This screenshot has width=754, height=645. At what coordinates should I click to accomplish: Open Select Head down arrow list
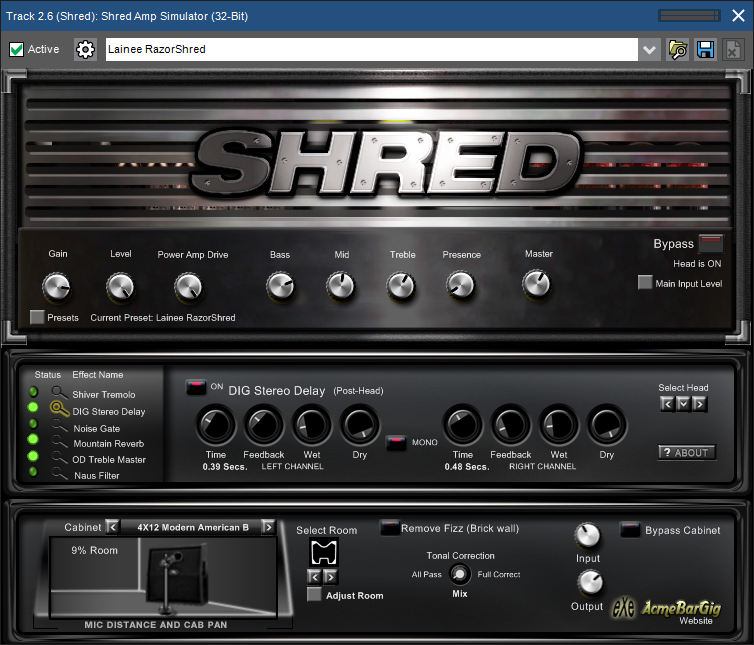point(683,404)
